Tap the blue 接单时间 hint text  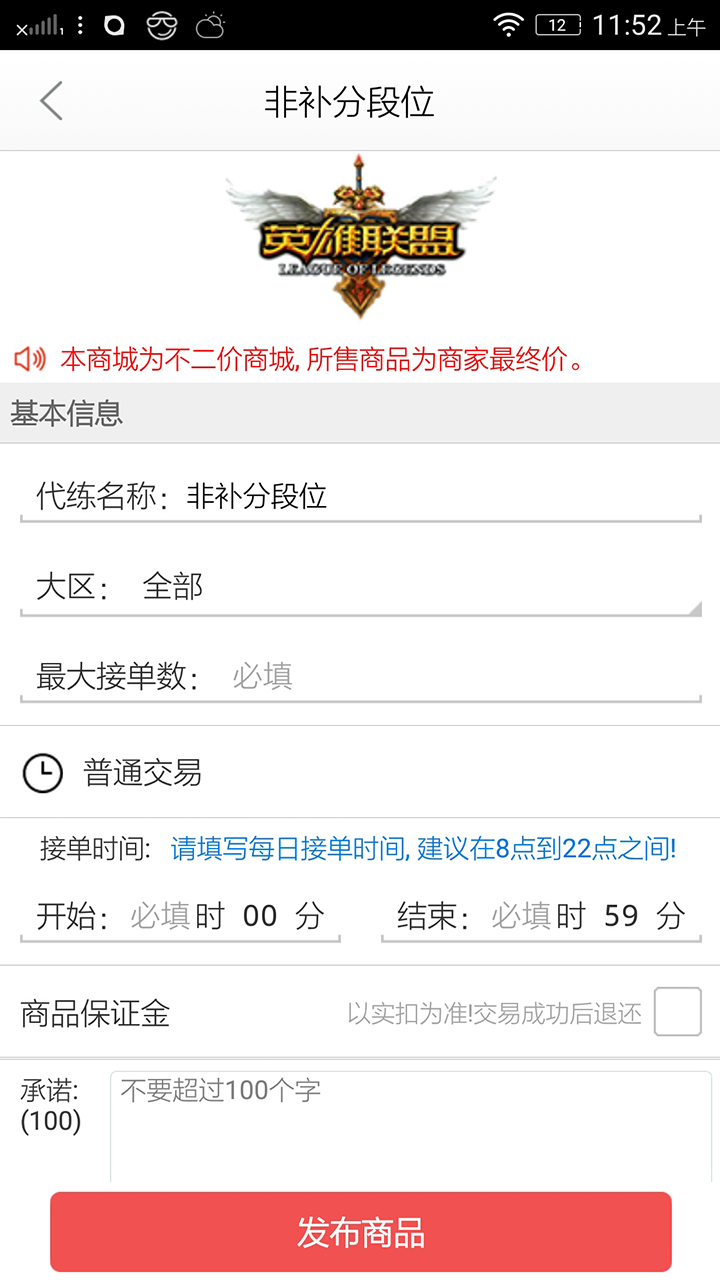tap(423, 850)
